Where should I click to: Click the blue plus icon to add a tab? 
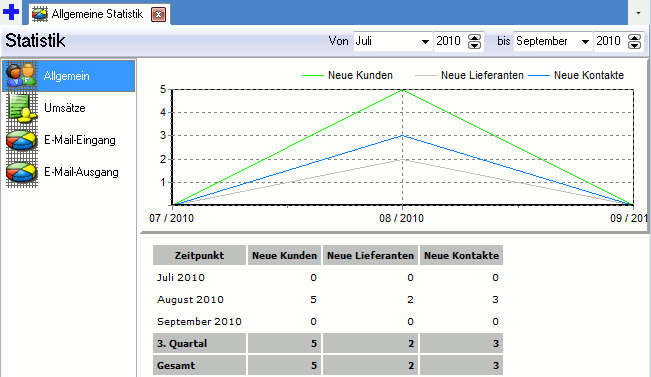tap(11, 12)
